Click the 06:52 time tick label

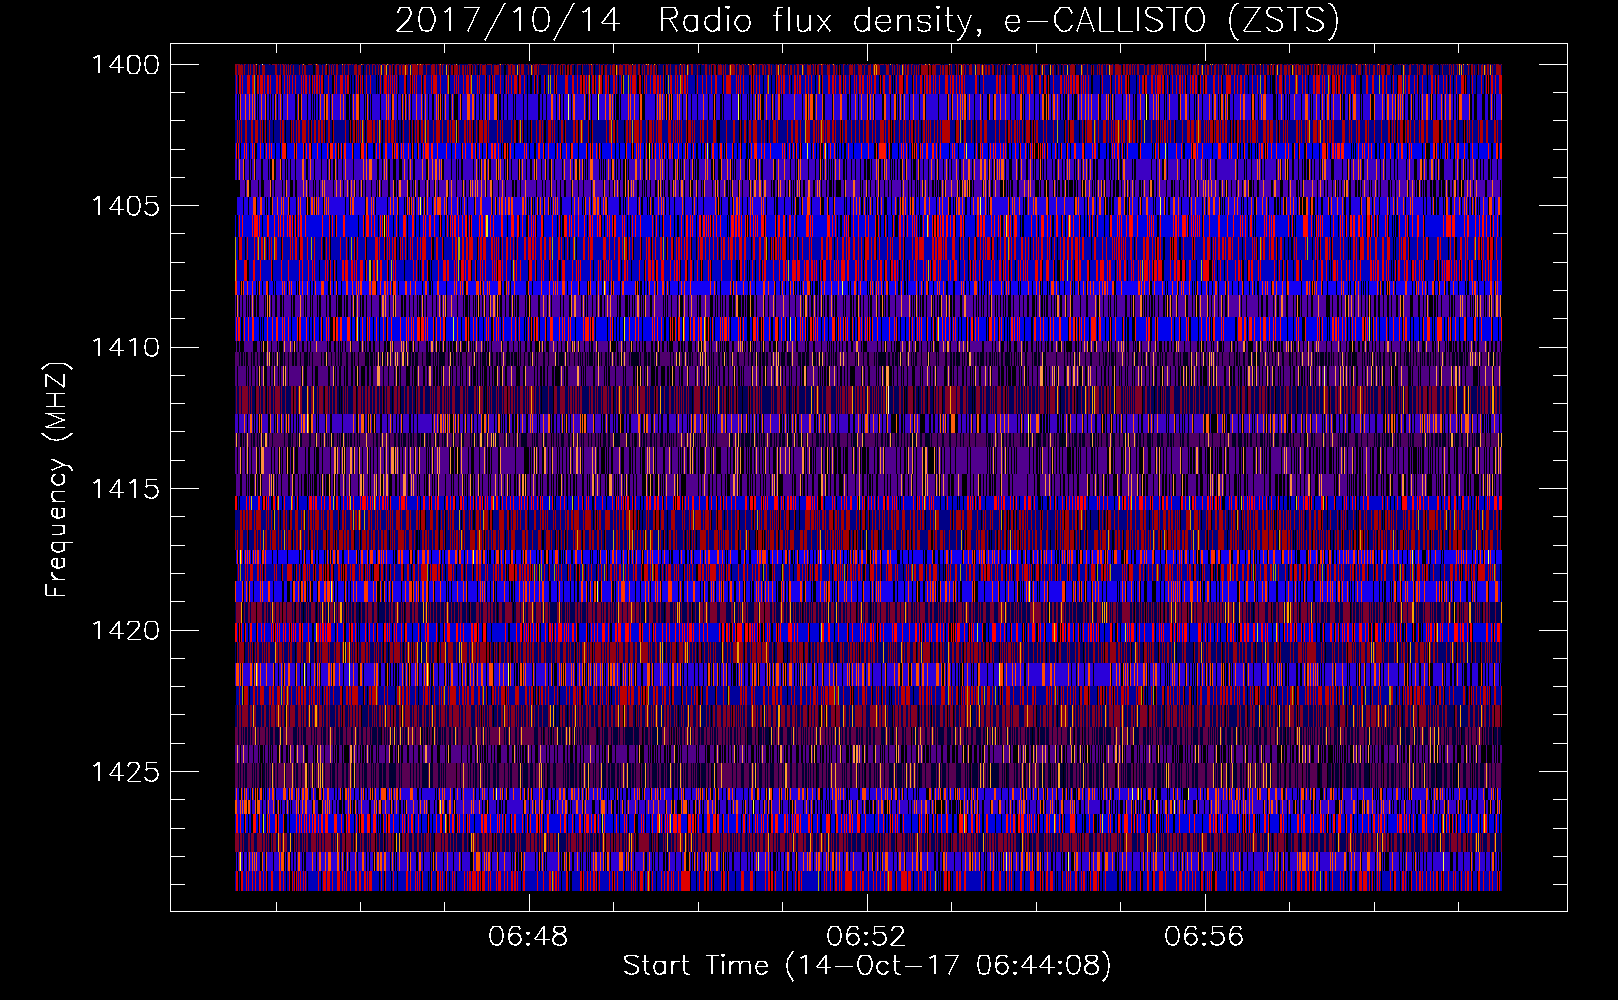pyautogui.click(x=866, y=937)
